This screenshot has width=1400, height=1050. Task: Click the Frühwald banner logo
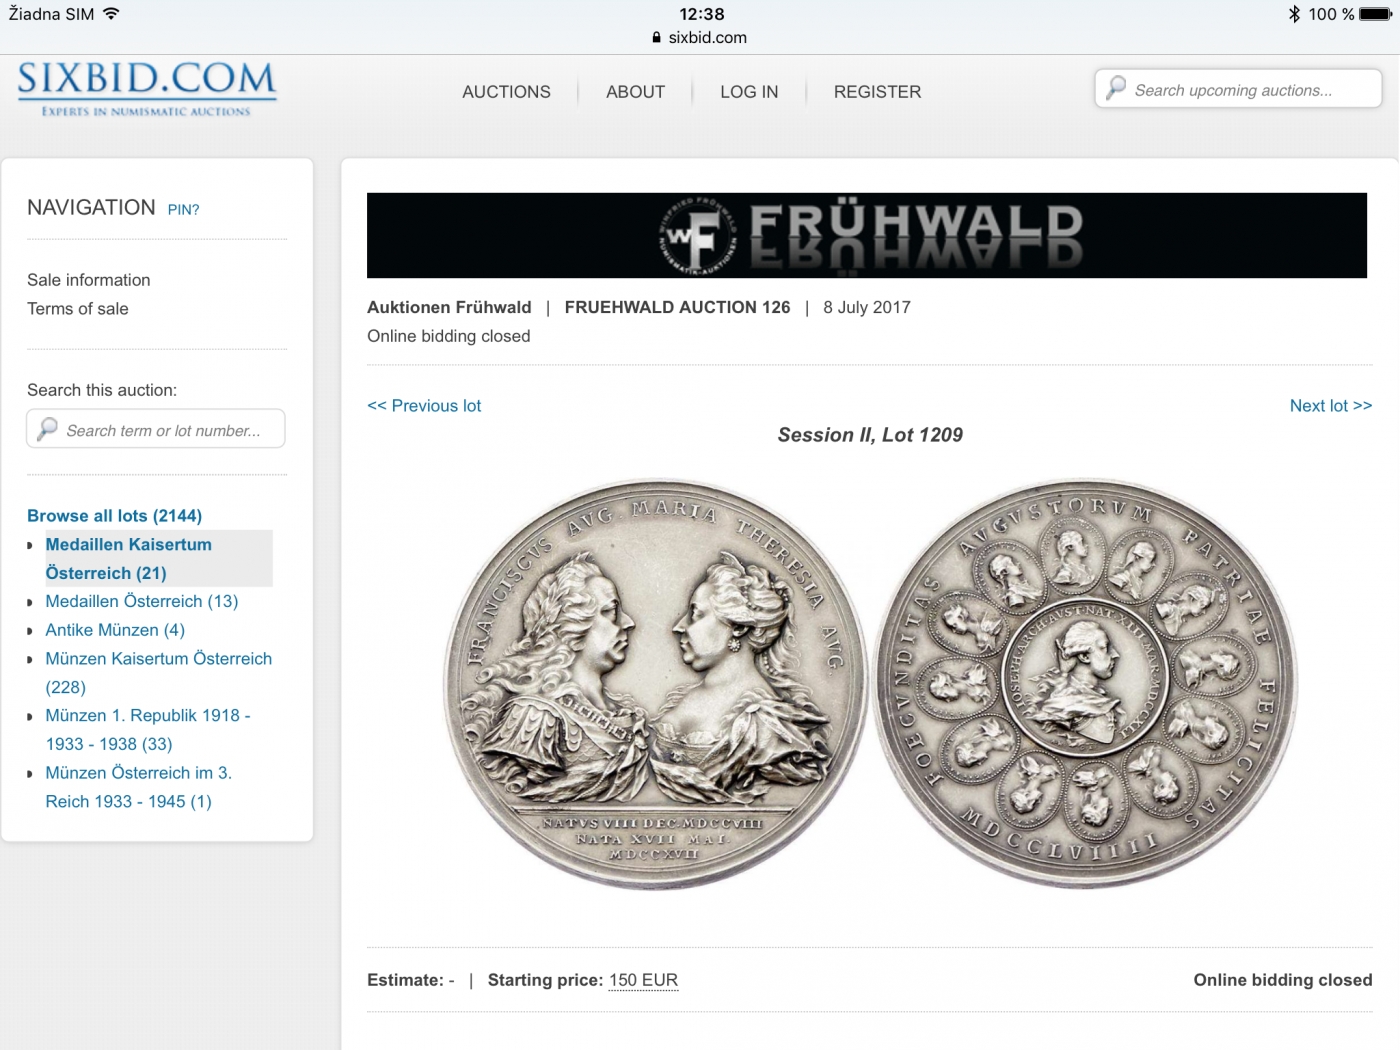pyautogui.click(x=867, y=235)
